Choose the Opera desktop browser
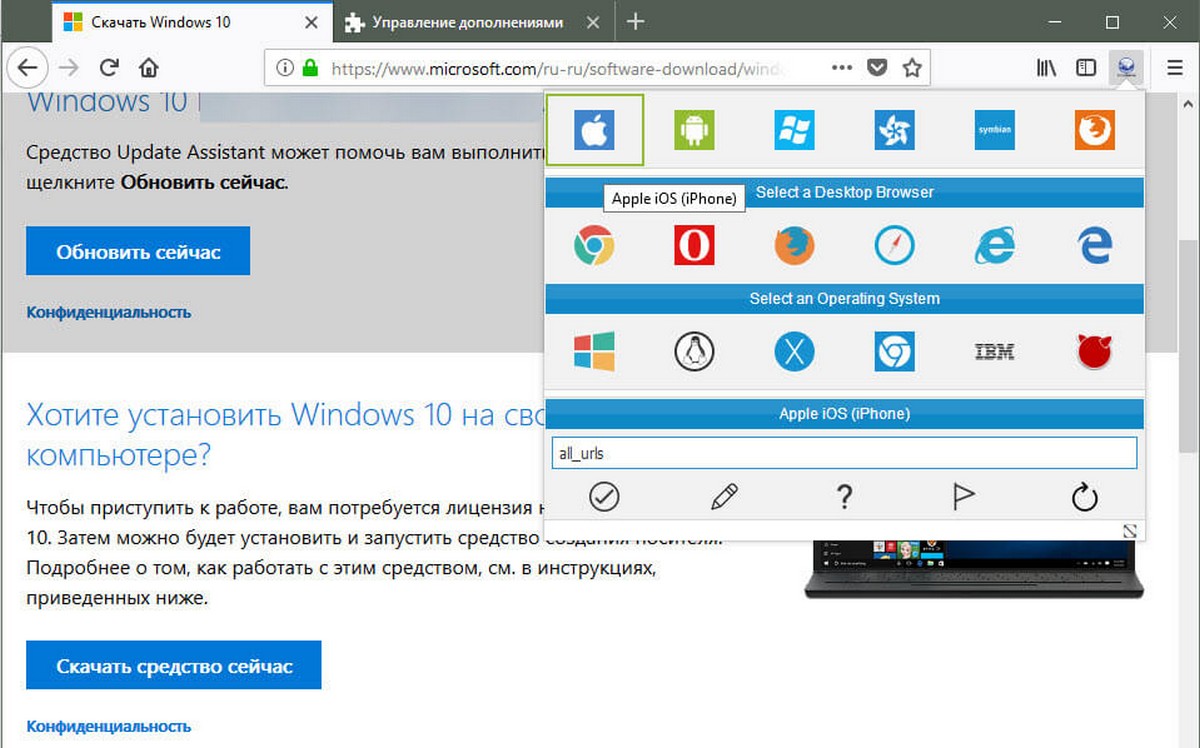 click(694, 245)
